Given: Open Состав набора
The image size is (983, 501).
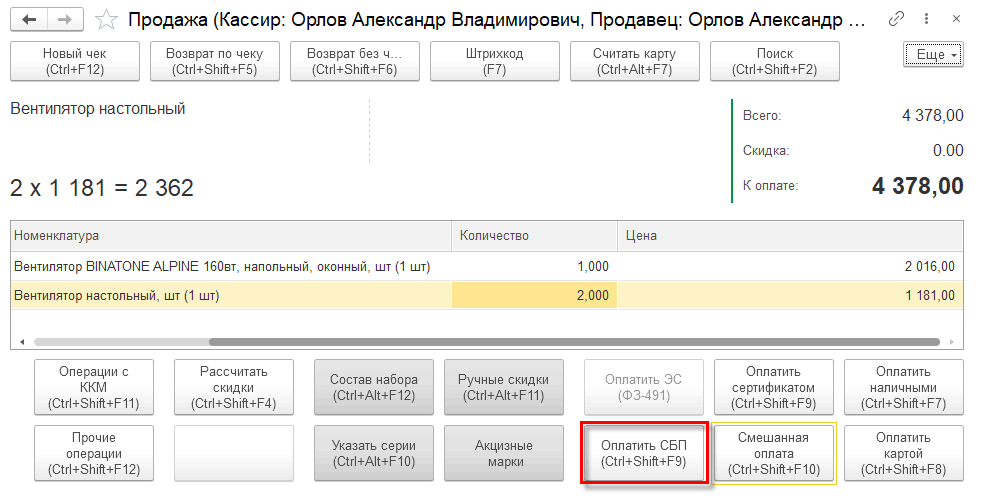Looking at the screenshot, I should (374, 388).
